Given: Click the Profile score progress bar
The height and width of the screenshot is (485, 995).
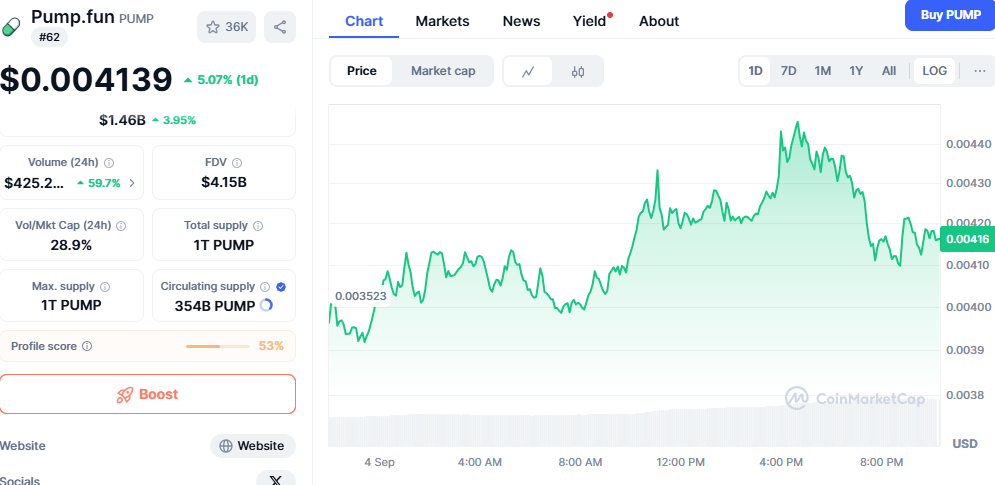Looking at the screenshot, I should coord(217,346).
